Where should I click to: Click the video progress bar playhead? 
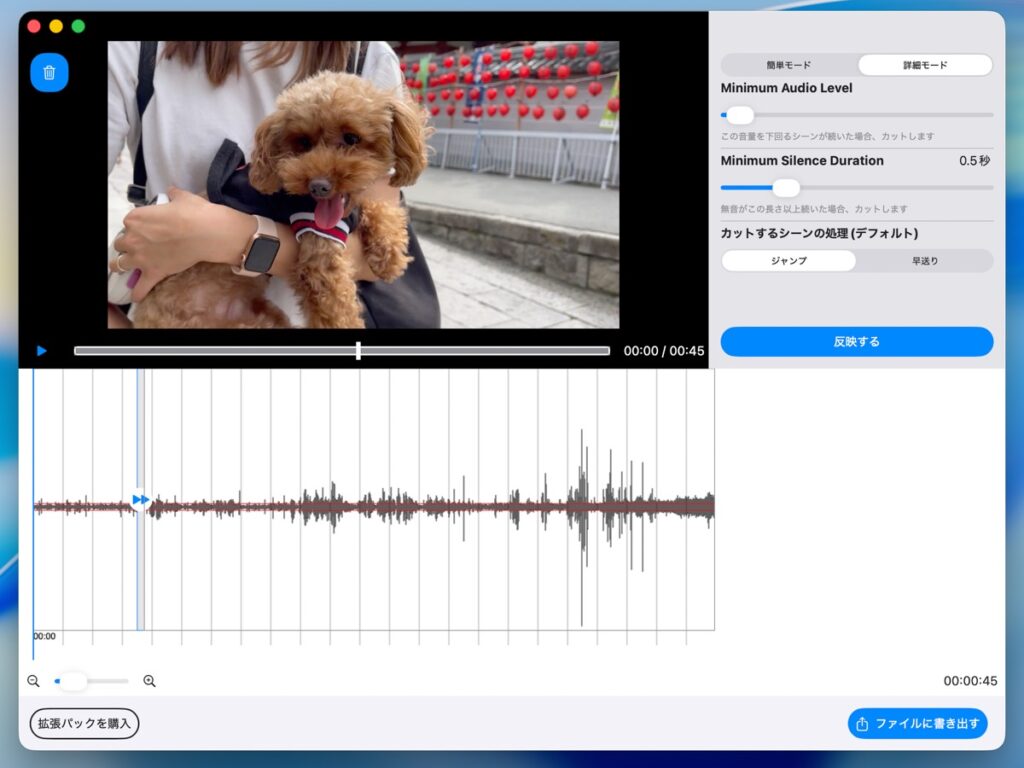[x=358, y=351]
